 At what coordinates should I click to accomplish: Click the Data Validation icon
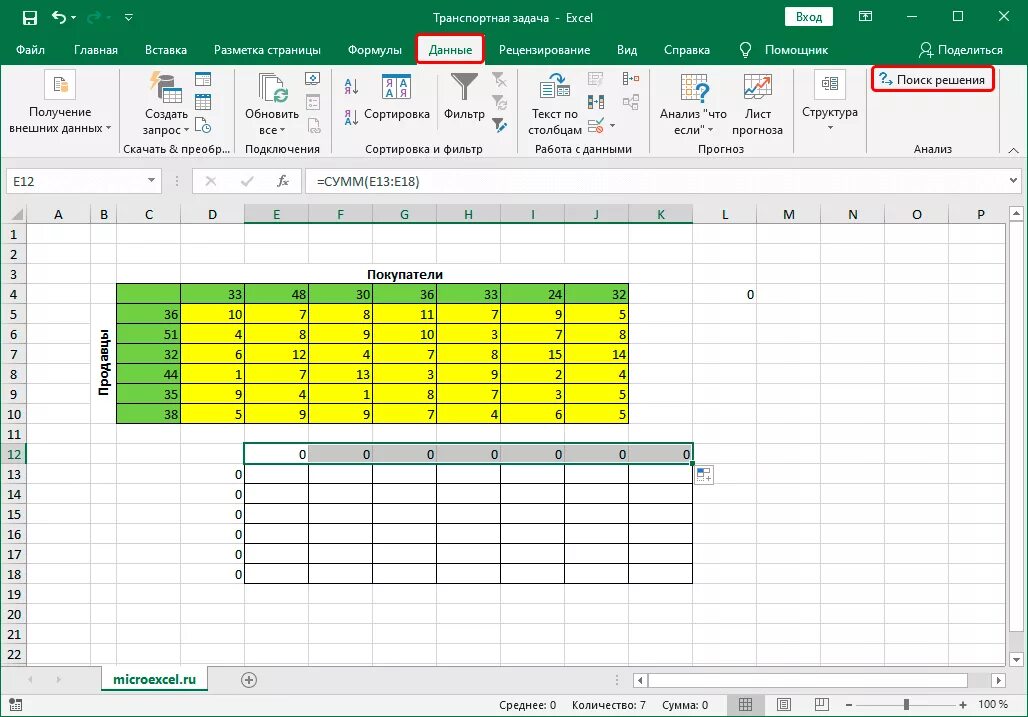point(595,125)
